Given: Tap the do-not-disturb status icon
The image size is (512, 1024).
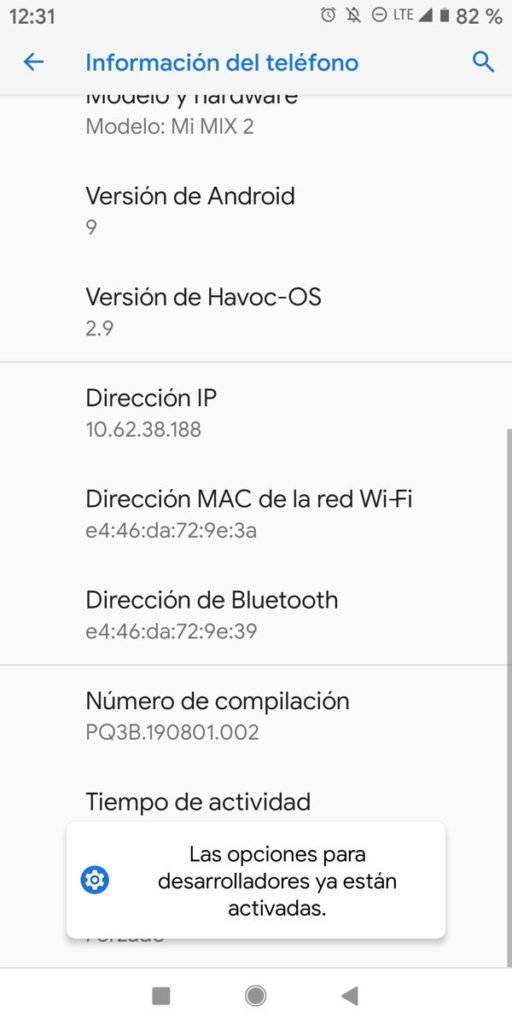Looking at the screenshot, I should click(379, 16).
